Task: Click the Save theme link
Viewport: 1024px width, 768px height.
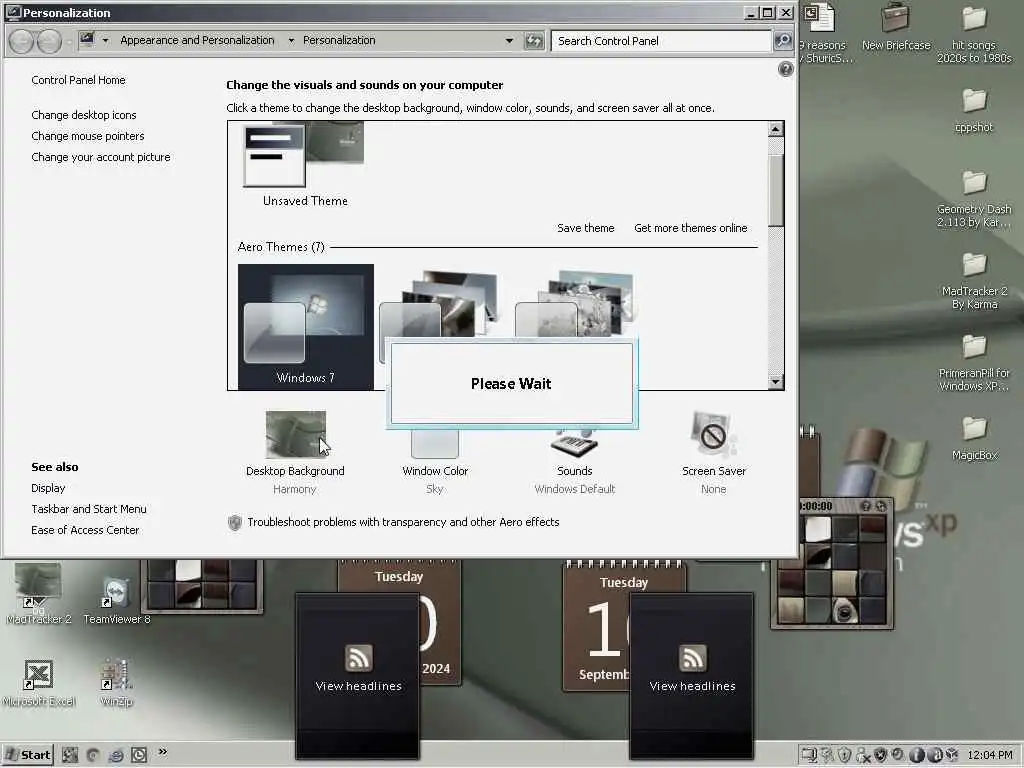Action: [586, 228]
